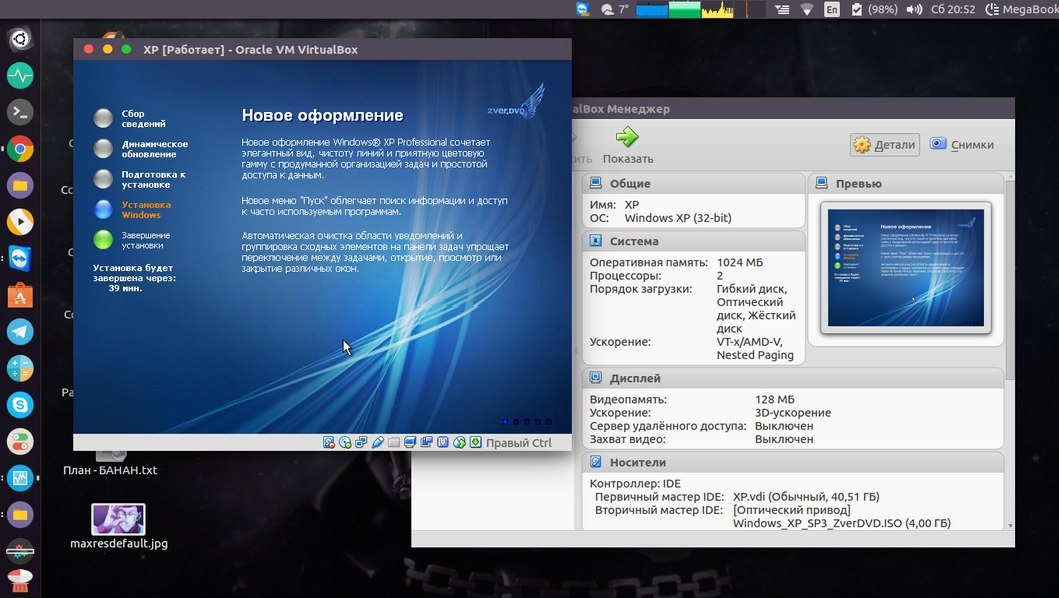Click the VM preview thumbnail
The height and width of the screenshot is (598, 1059).
[906, 268]
